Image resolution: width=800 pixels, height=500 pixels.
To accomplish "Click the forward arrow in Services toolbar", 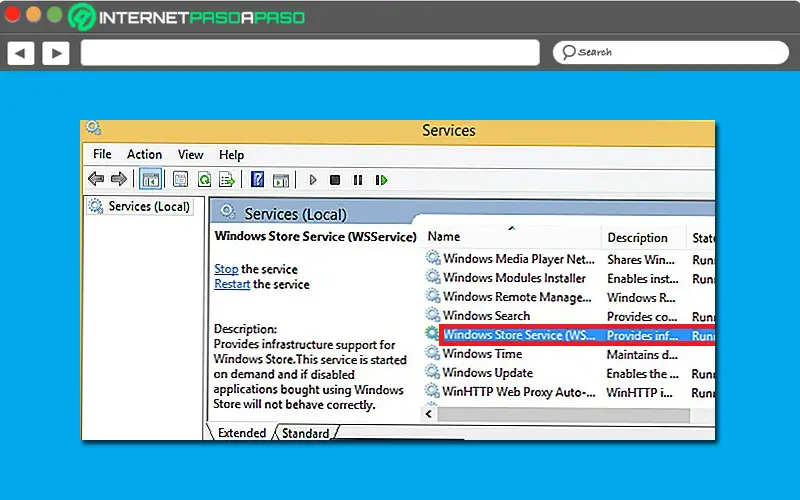I will point(119,179).
